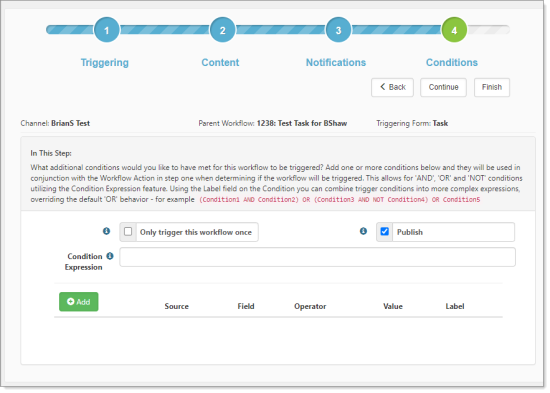The width and height of the screenshot is (550, 393).
Task: Click step 2 circle in wizard
Action: point(222,30)
